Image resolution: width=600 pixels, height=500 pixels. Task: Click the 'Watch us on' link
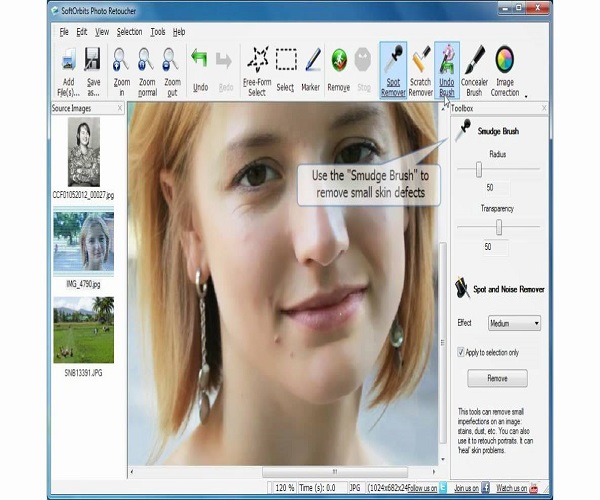(x=512, y=488)
